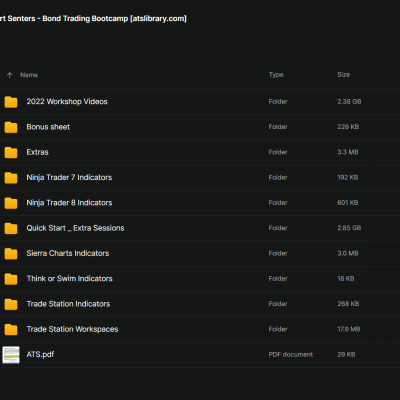Sort files by the Size column header

[343, 75]
